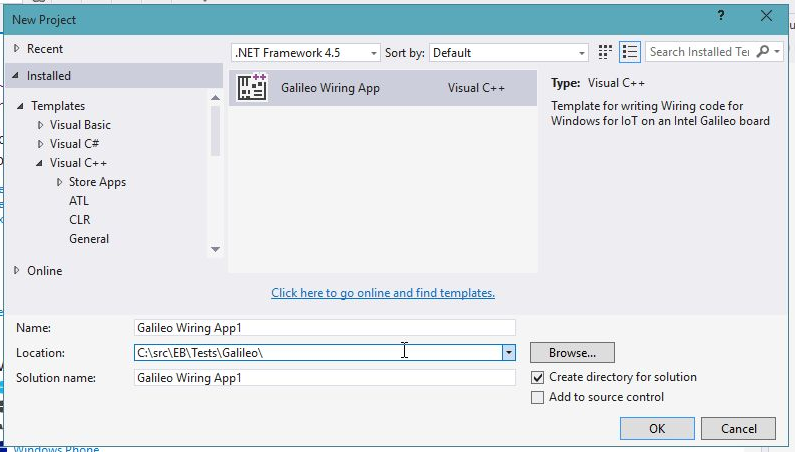Expand the Online section

[x=17, y=271]
